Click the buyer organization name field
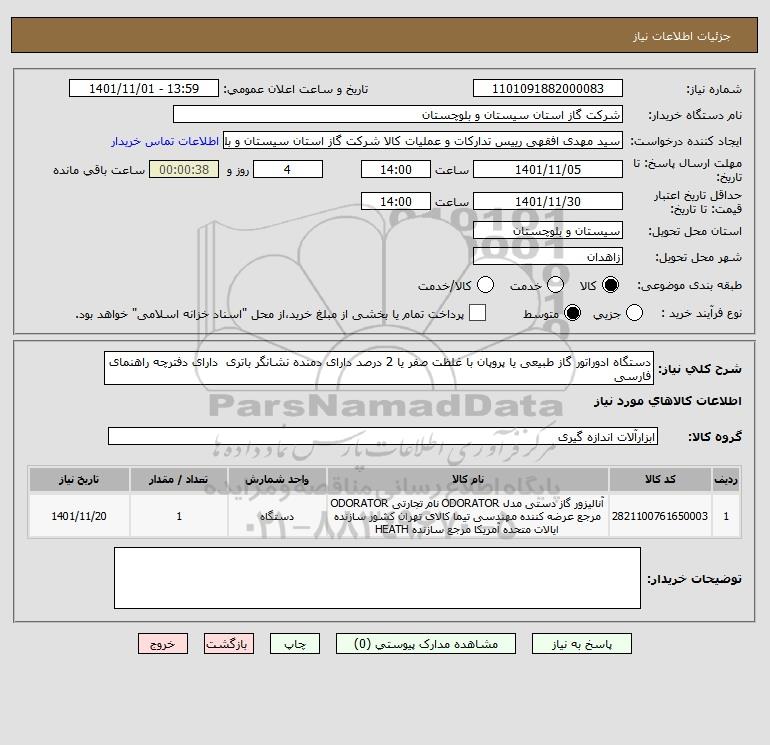770x745 pixels. pos(398,114)
